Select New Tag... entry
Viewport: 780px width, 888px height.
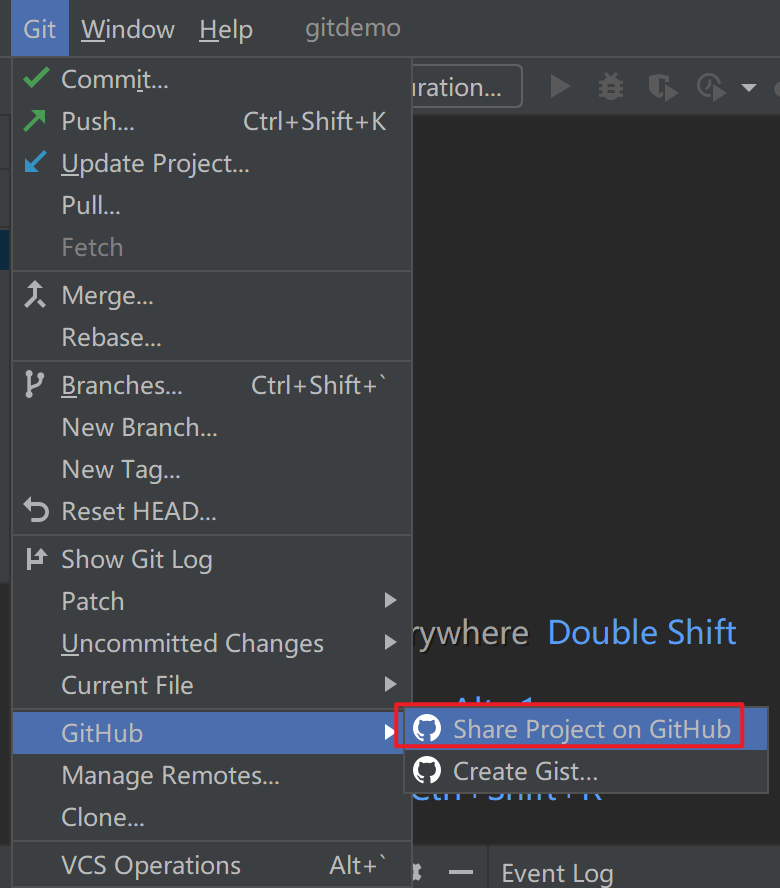(x=212, y=469)
